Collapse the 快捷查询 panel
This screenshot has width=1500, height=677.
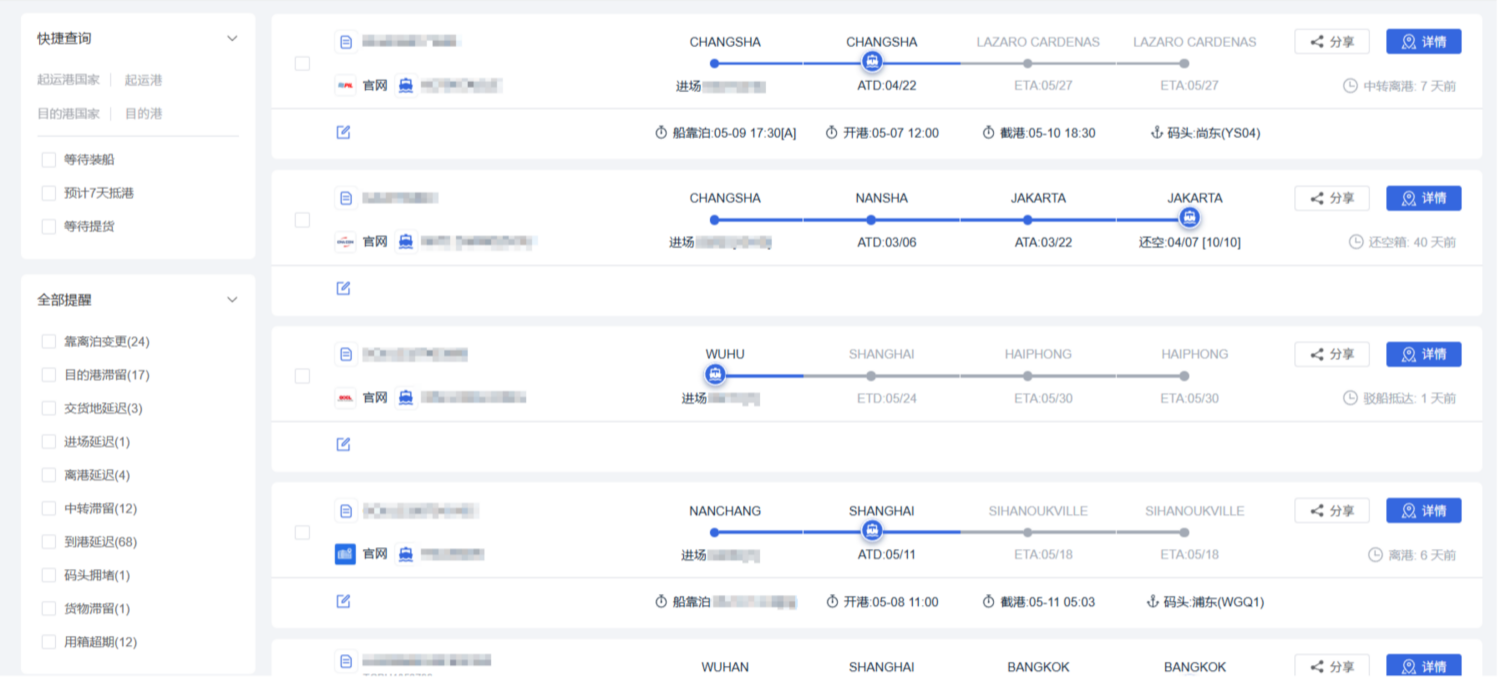(232, 39)
